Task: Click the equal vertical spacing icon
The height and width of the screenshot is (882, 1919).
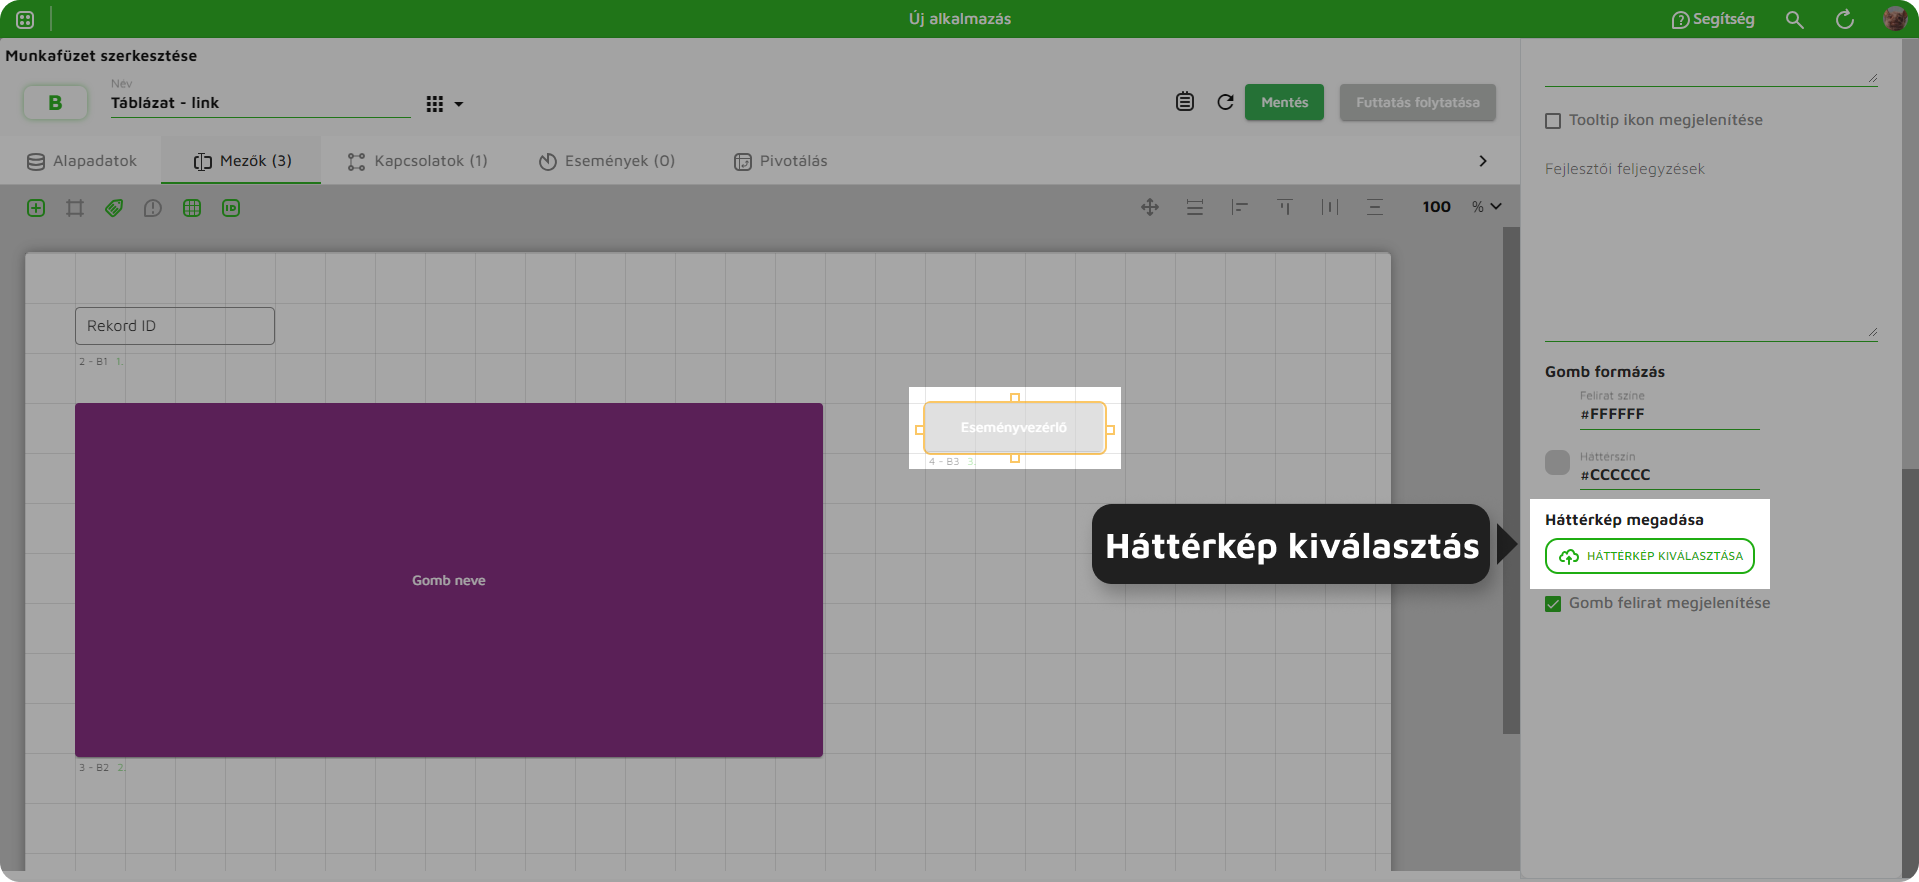Action: pyautogui.click(x=1195, y=207)
